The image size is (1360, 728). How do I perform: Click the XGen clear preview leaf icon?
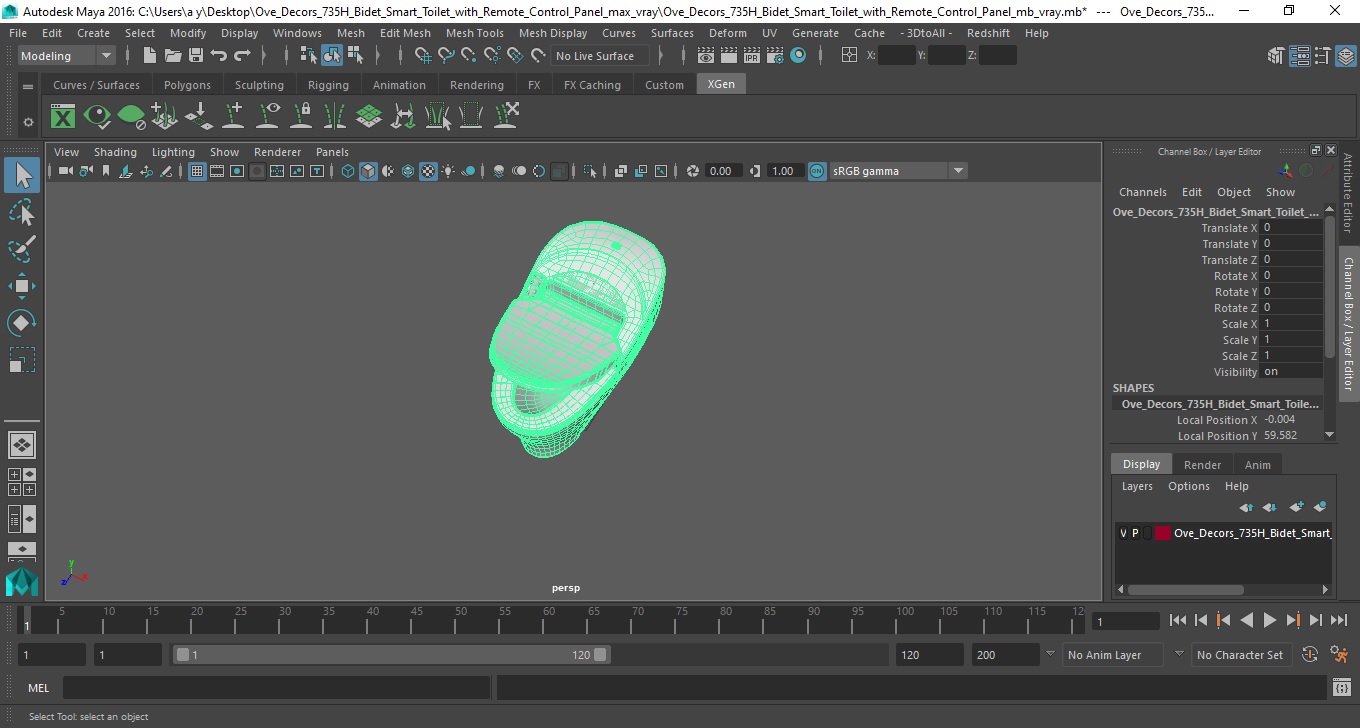(x=131, y=117)
